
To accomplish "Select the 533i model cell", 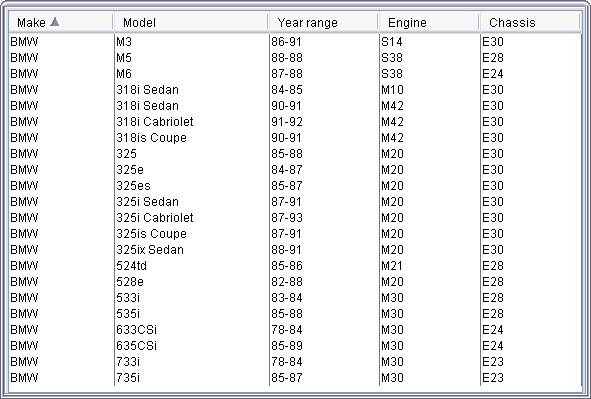I will (192, 298).
